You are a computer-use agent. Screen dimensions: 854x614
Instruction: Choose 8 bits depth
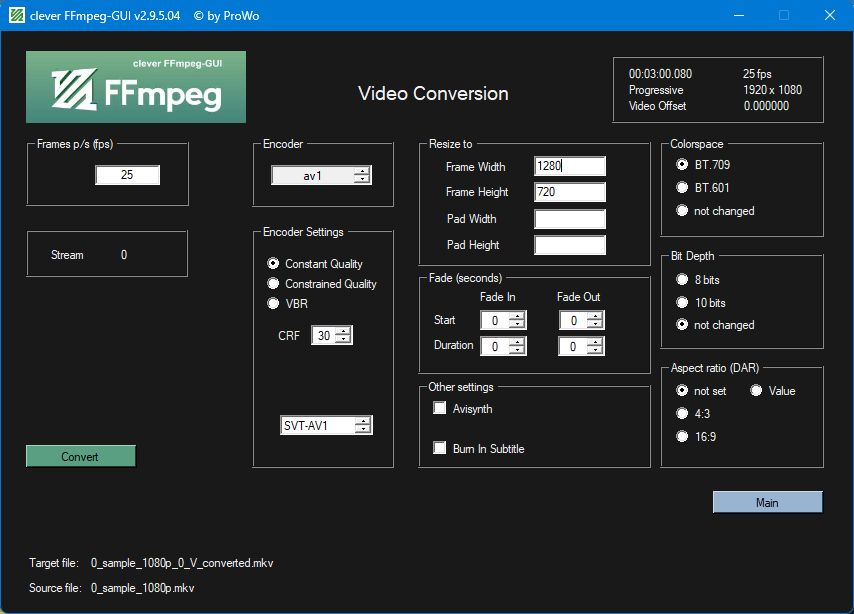click(682, 279)
